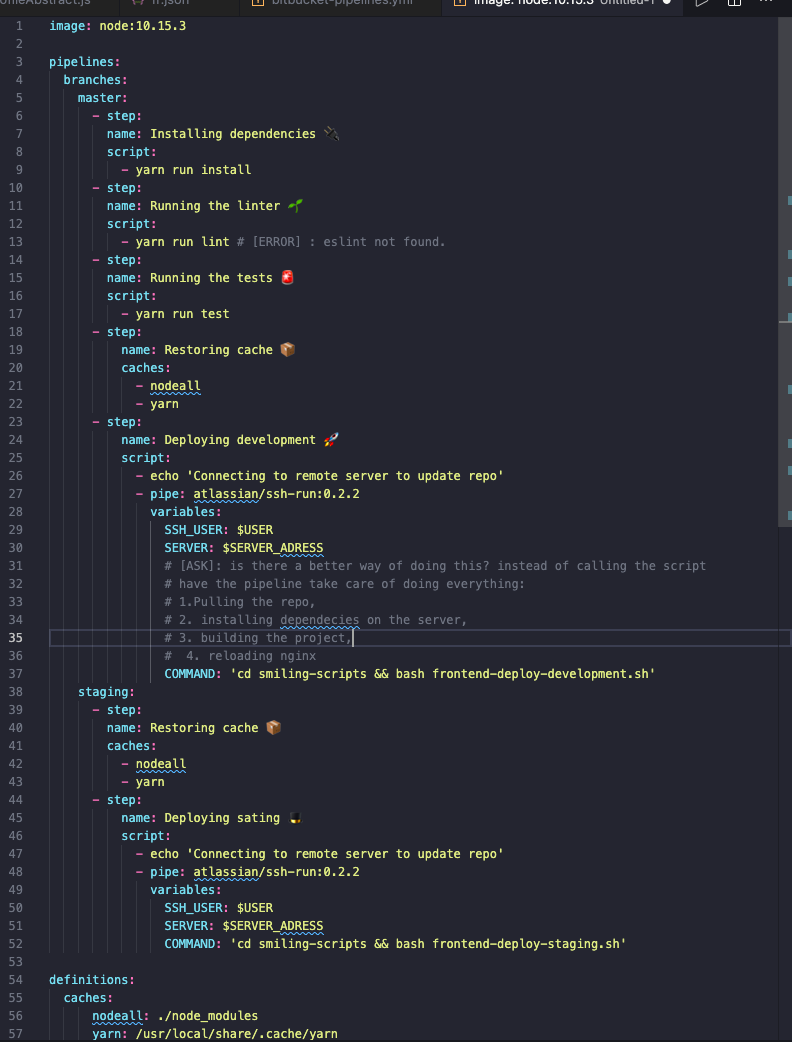Screen dimensions: 792x1042
Task: Click the underlined nodeall cache entry on line 21
Action: click(175, 385)
